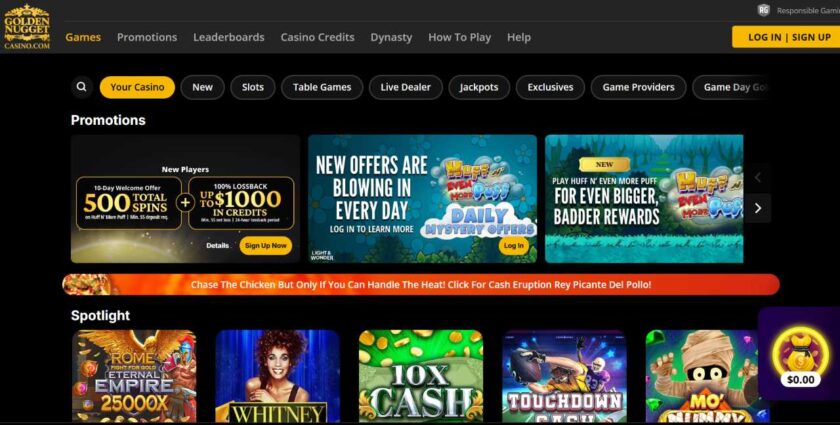This screenshot has height=425, width=840.
Task: Open the Whitney game thumbnail
Action: point(278,376)
